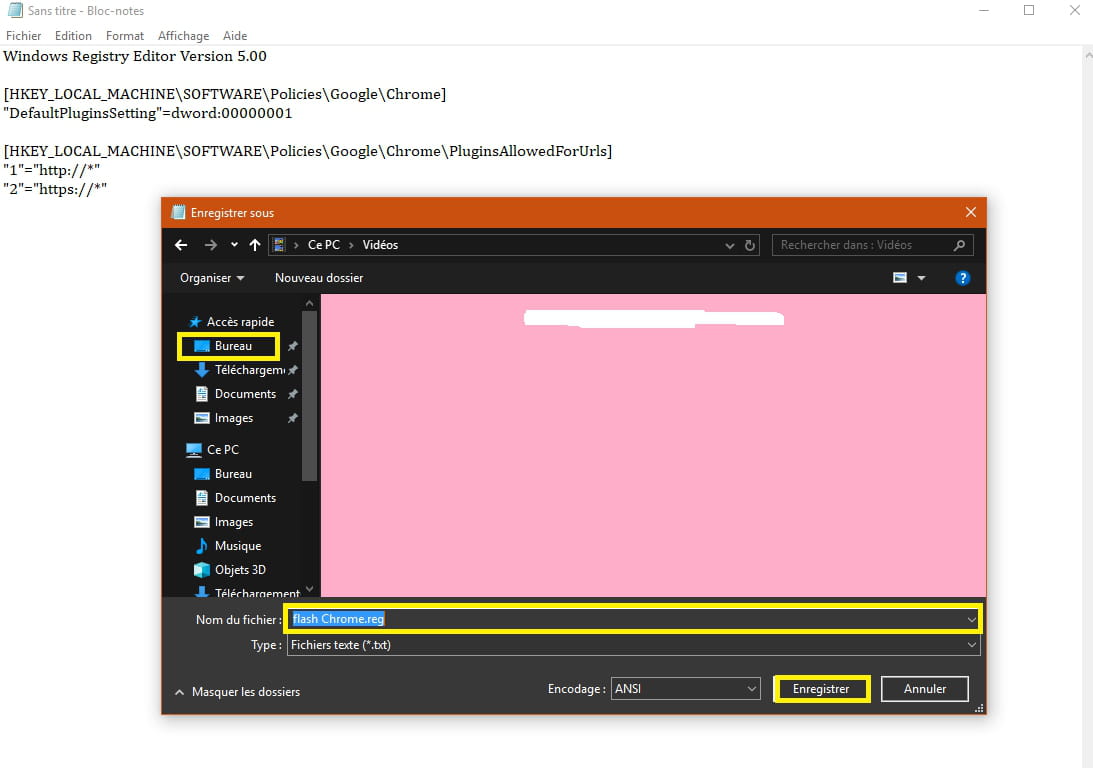Image resolution: width=1093 pixels, height=768 pixels.
Task: Open the Format menu in Notepad
Action: (125, 36)
